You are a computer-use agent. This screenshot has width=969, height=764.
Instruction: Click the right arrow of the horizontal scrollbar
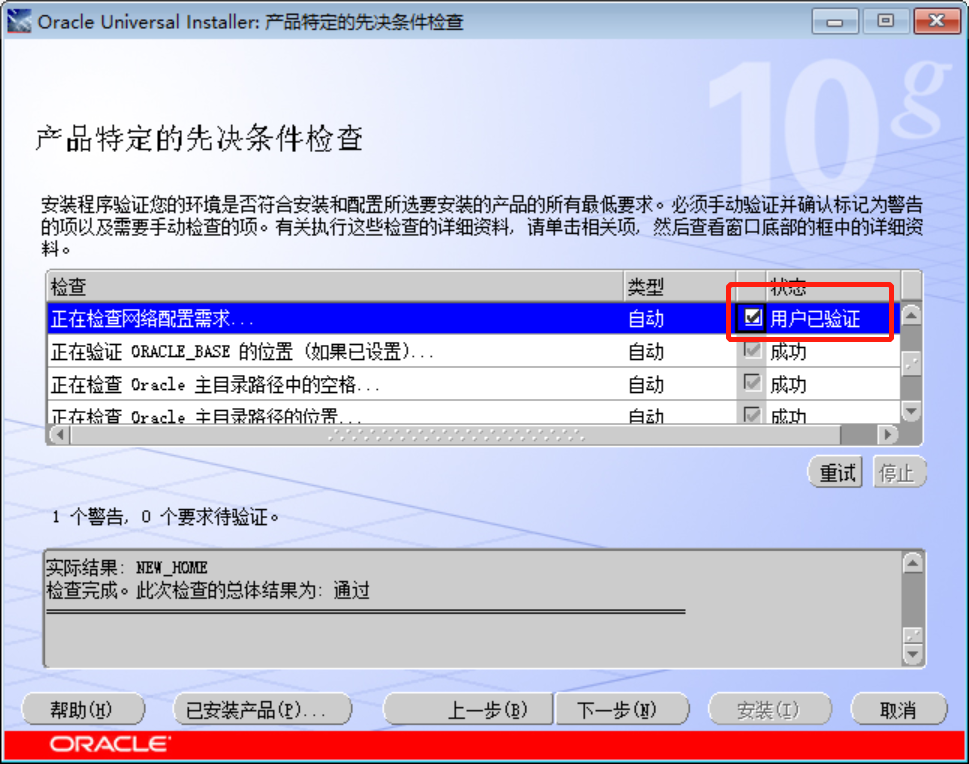tap(888, 435)
